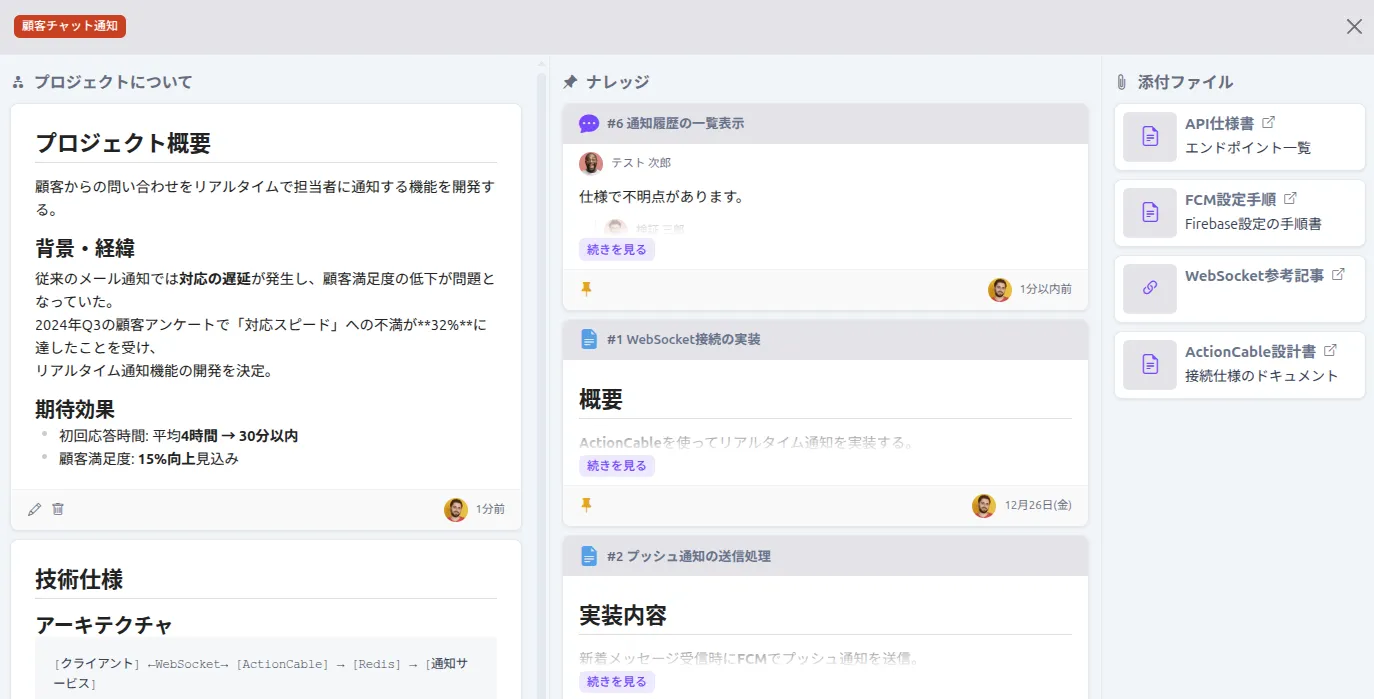Click the document icon on the #2 プッシュ通知 card header

point(588,555)
